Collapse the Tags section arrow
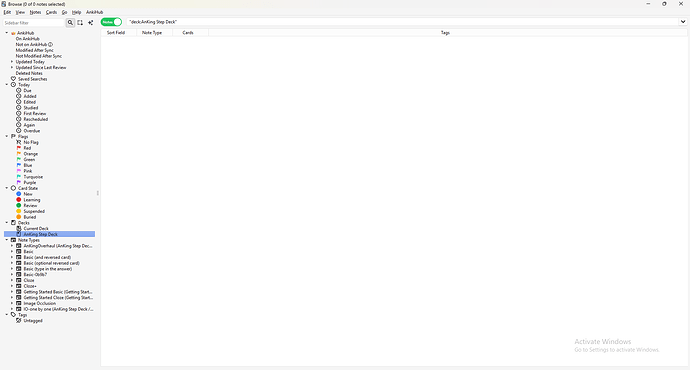This screenshot has height=370, width=690. click(7, 315)
